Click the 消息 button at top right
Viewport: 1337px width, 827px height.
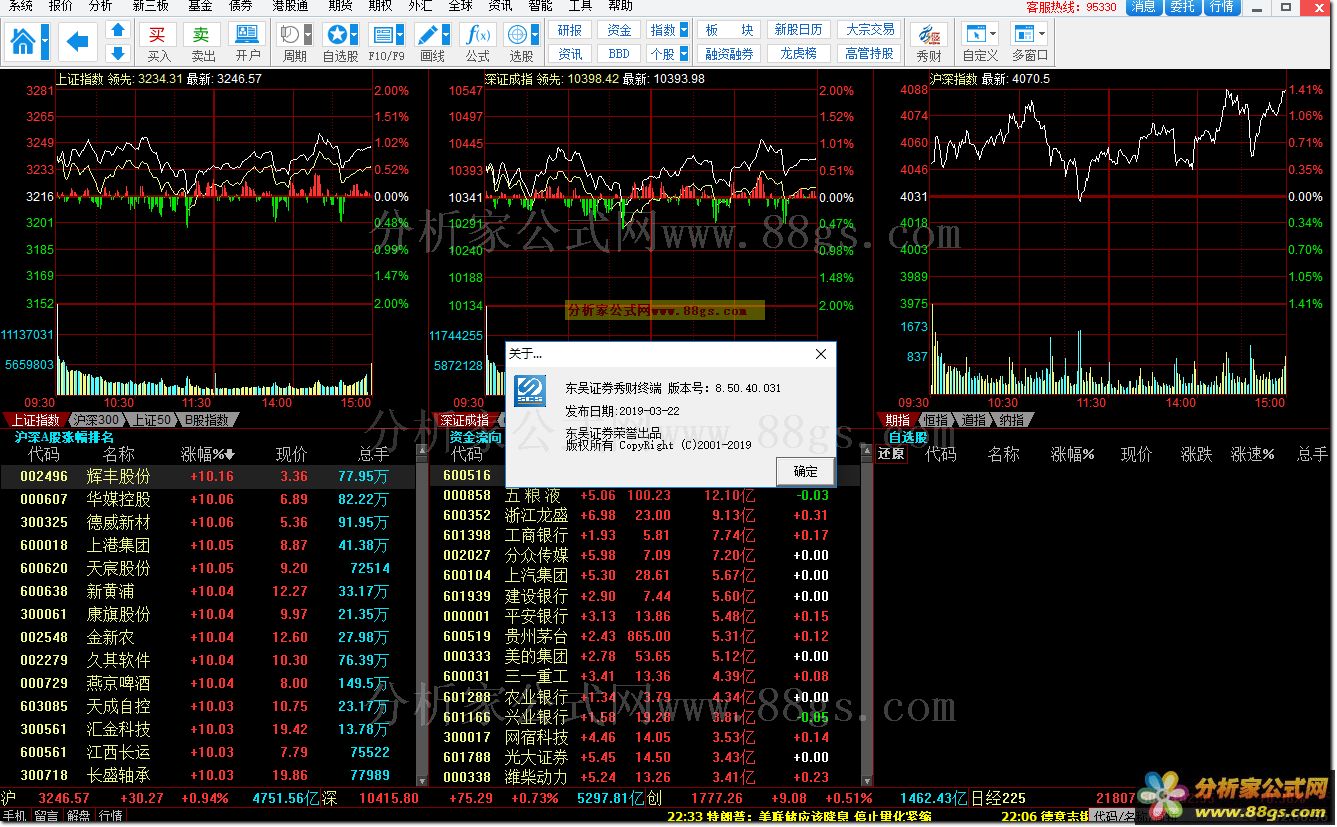coord(1144,6)
